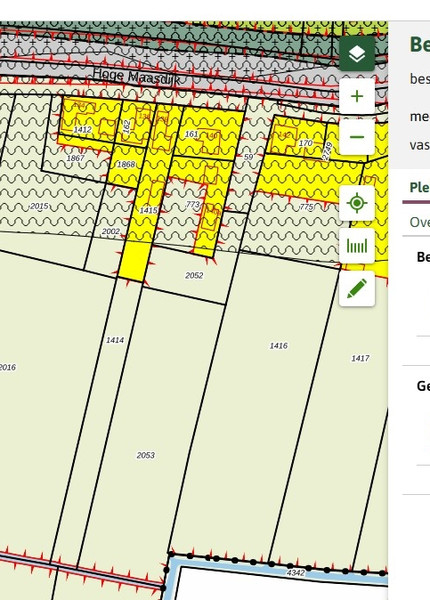Select parcel number 170
Screen dimensions: 430x600
pyautogui.click(x=305, y=143)
